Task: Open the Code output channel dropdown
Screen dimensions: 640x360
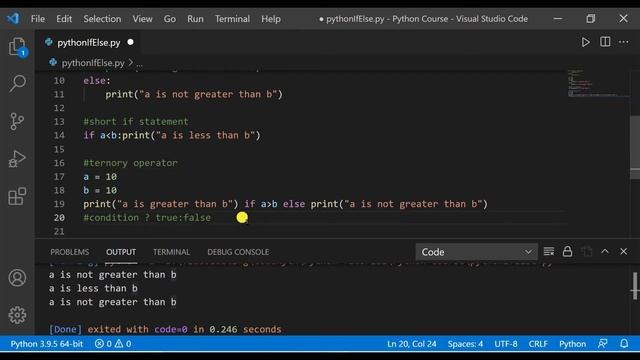Action: pos(476,252)
